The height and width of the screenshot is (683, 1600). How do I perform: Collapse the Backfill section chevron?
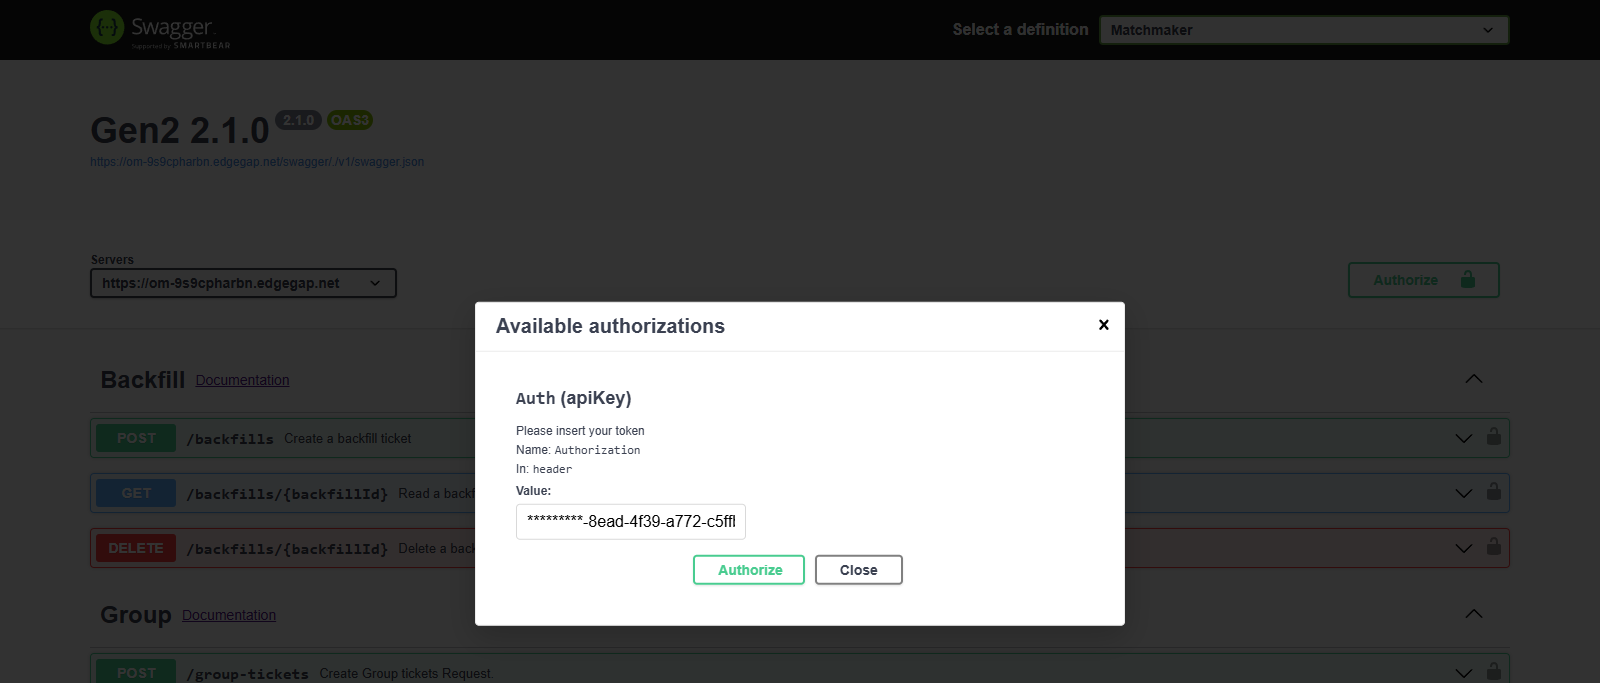point(1473,379)
